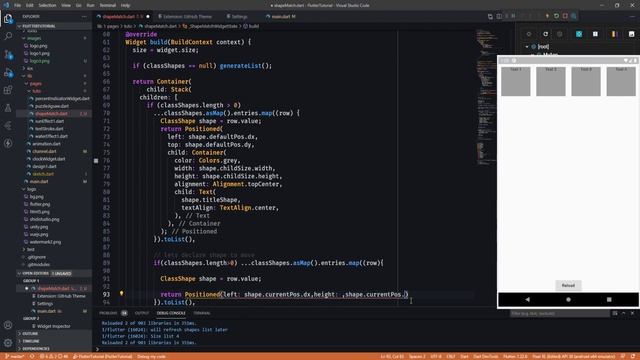
Task: Click the Explorer more actions ellipsis
Action: pyautogui.click(x=84, y=17)
